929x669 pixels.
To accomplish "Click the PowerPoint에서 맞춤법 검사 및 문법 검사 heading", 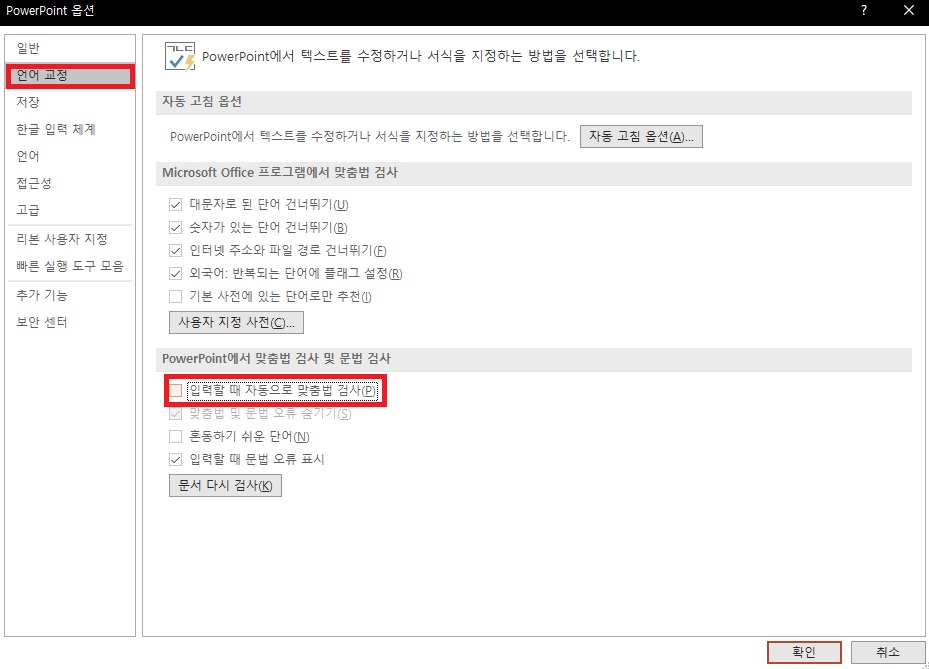I will 277,358.
